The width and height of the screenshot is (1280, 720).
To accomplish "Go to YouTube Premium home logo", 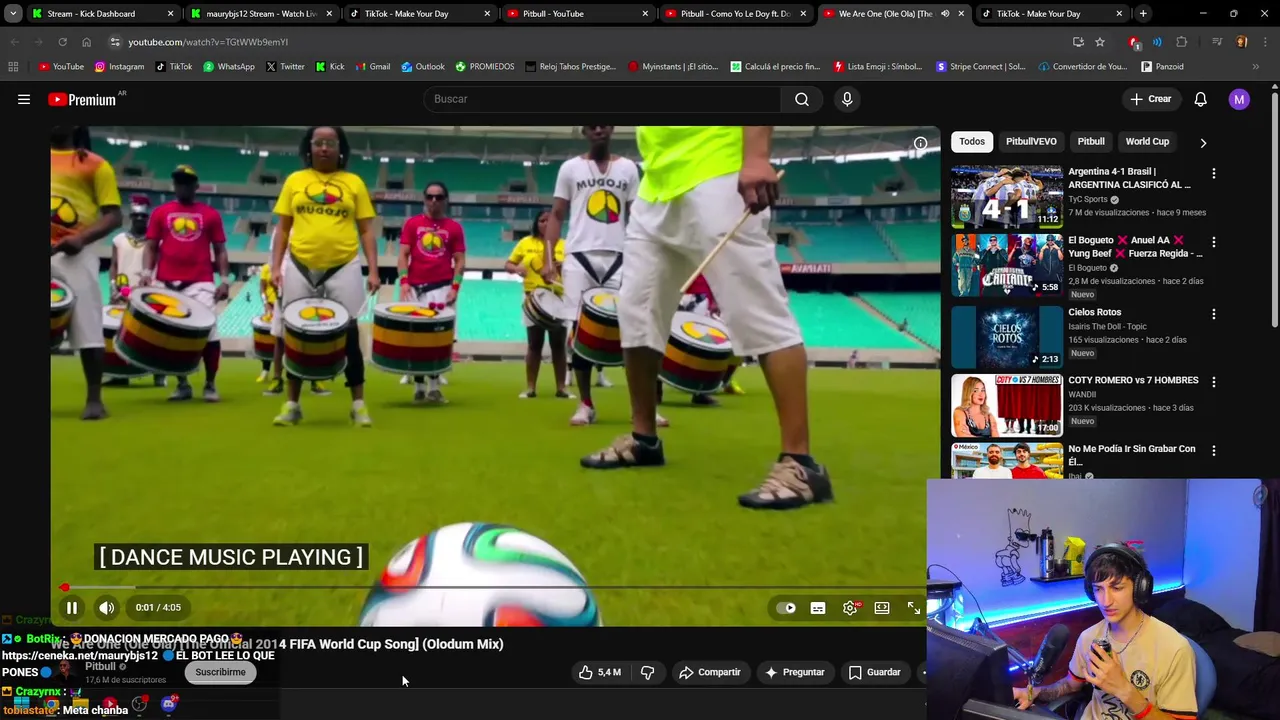I will (x=82, y=99).
